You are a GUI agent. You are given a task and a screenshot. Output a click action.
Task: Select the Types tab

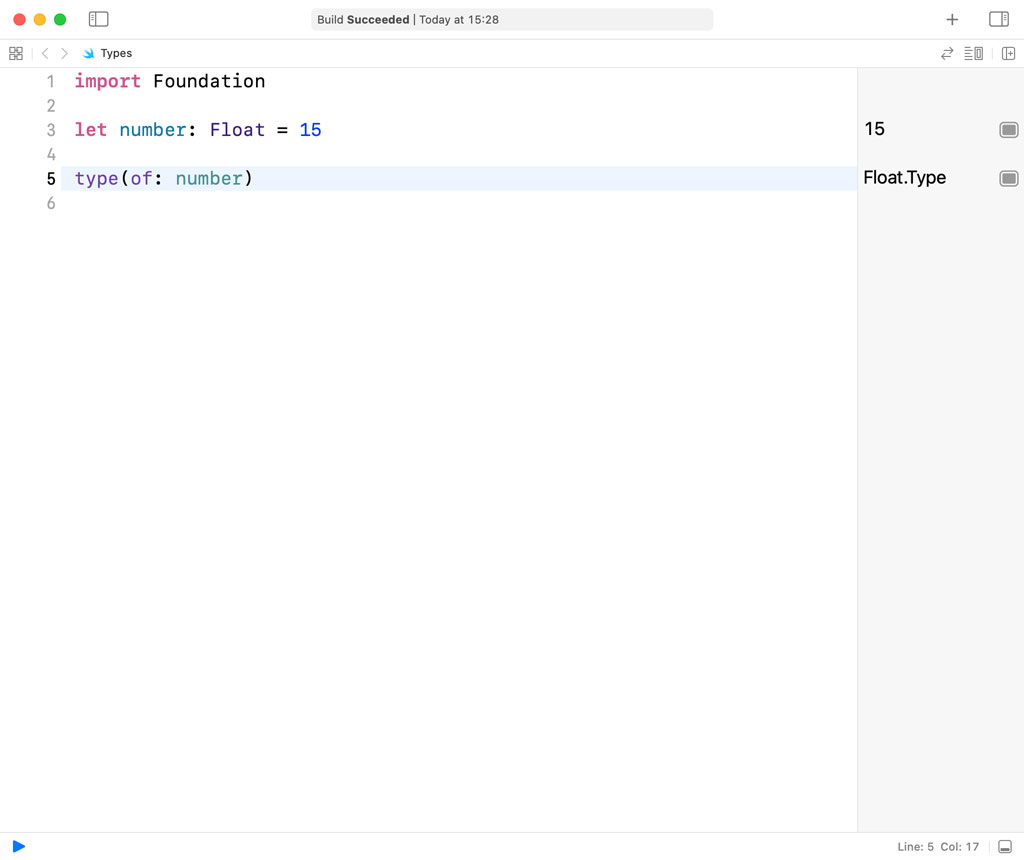[x=108, y=53]
